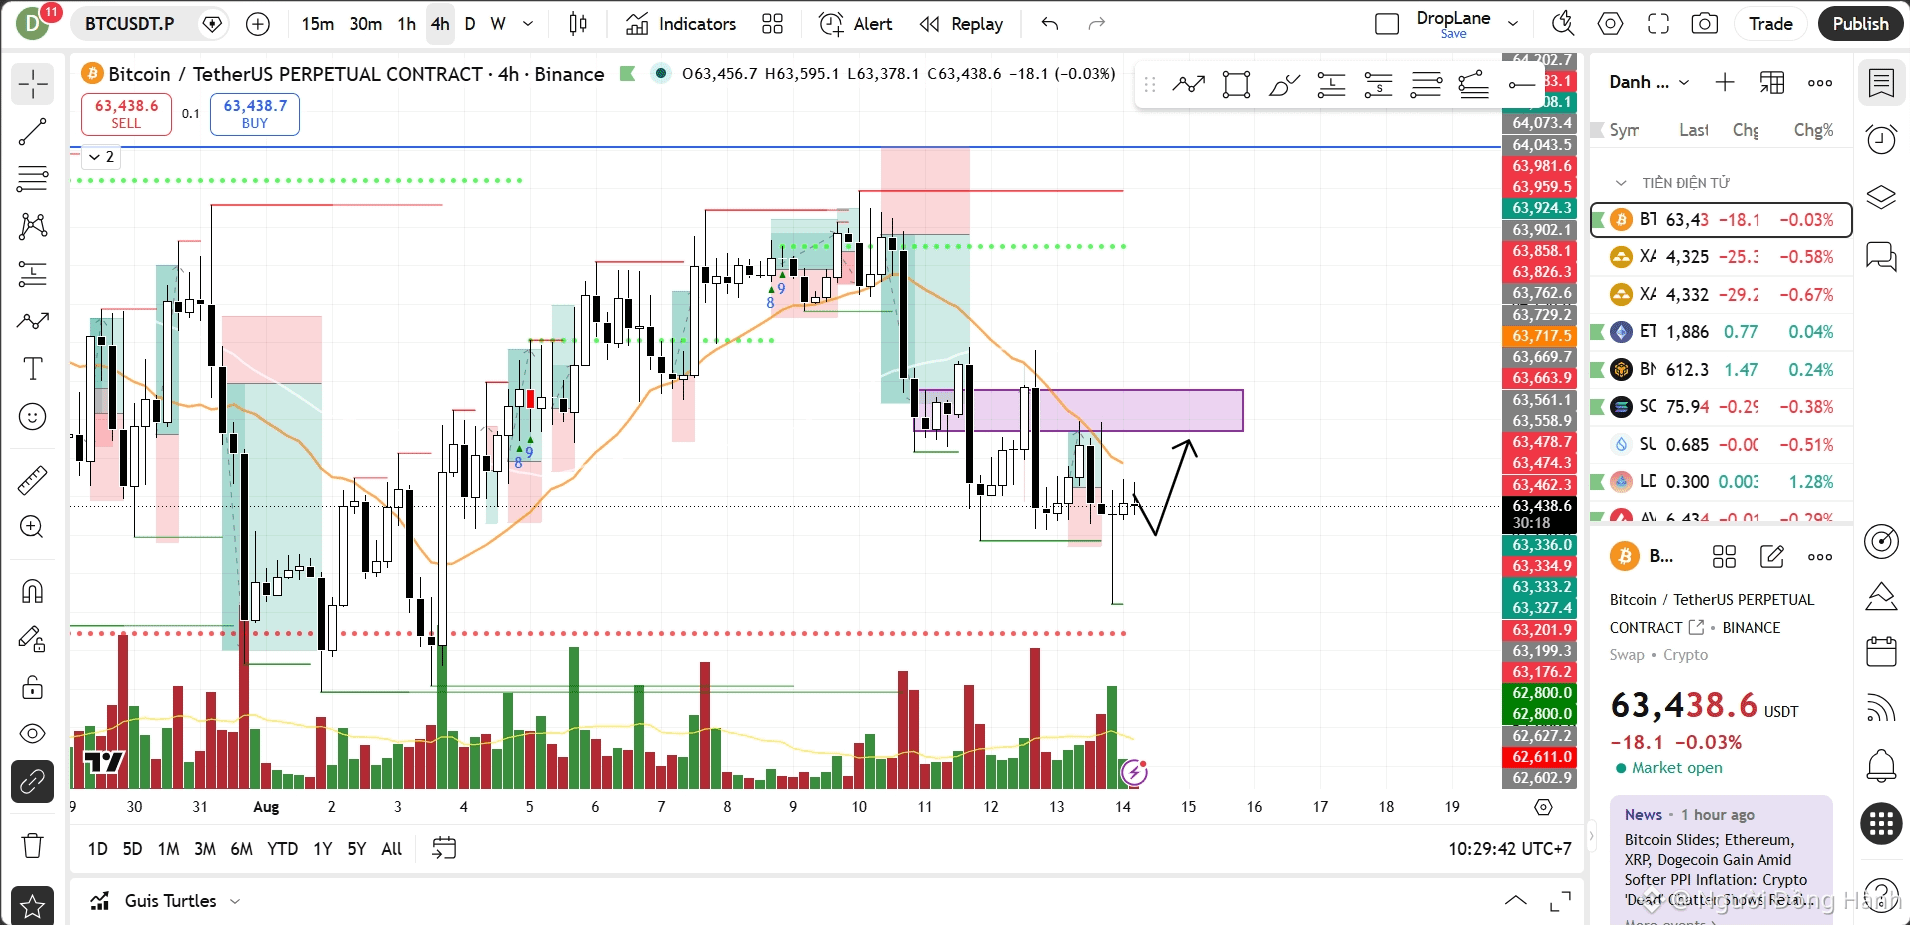Select the crosshair cursor tool
This screenshot has width=1910, height=925.
32,84
